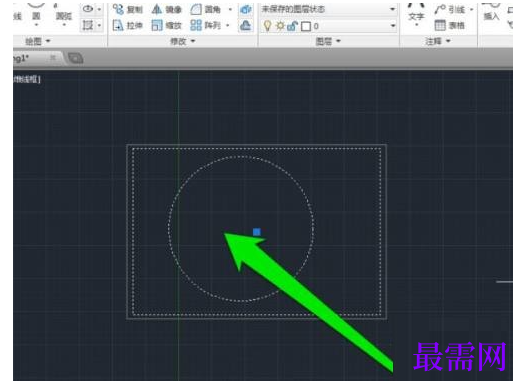Click the Circle (圆) draw tool

click(x=36, y=13)
